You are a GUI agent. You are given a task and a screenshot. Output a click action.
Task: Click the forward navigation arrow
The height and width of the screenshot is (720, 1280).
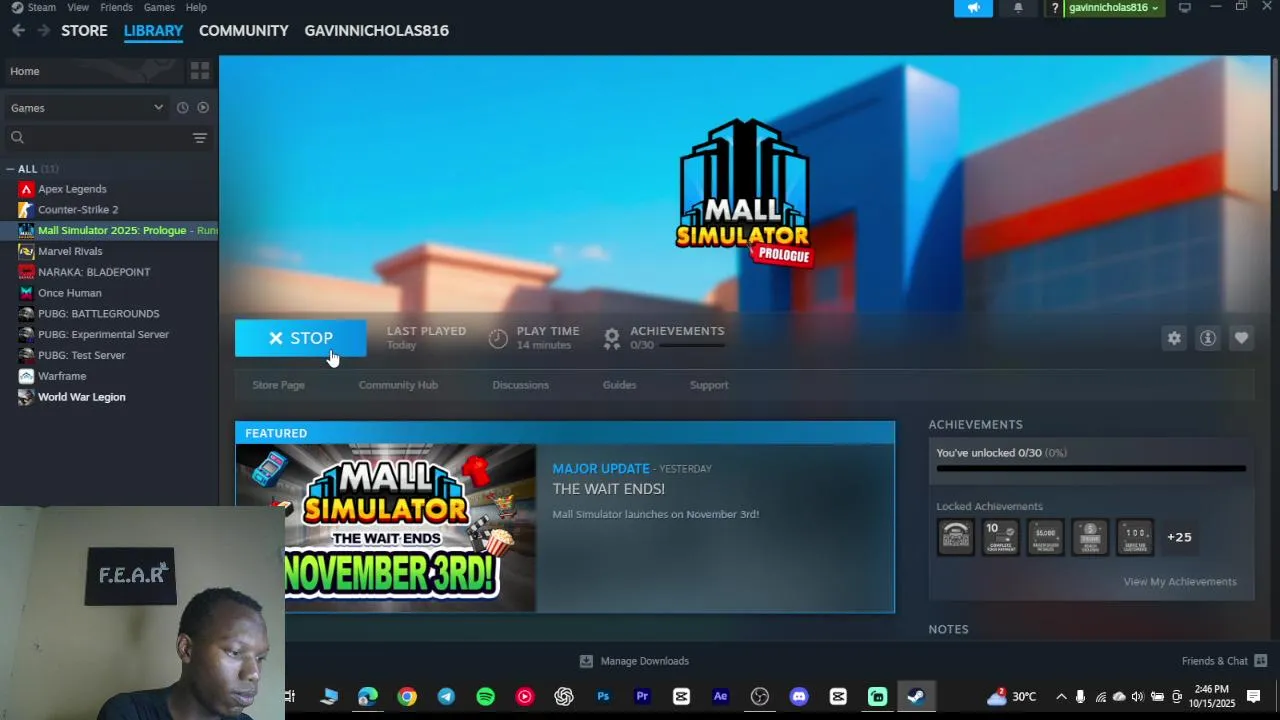tap(43, 31)
